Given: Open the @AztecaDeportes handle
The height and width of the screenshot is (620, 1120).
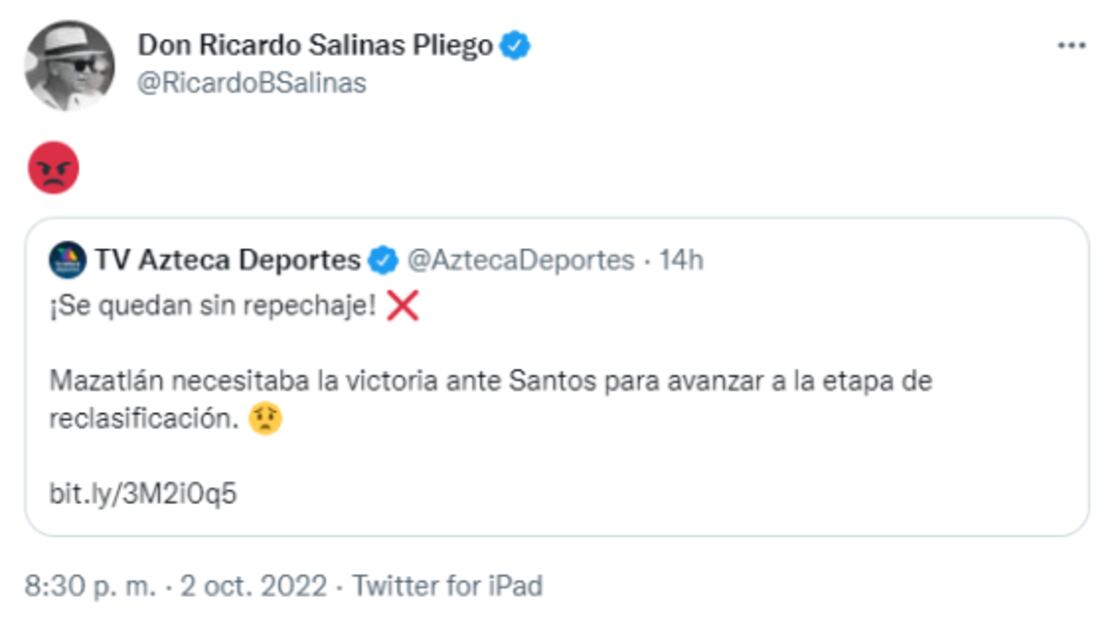Looking at the screenshot, I should pos(520,260).
